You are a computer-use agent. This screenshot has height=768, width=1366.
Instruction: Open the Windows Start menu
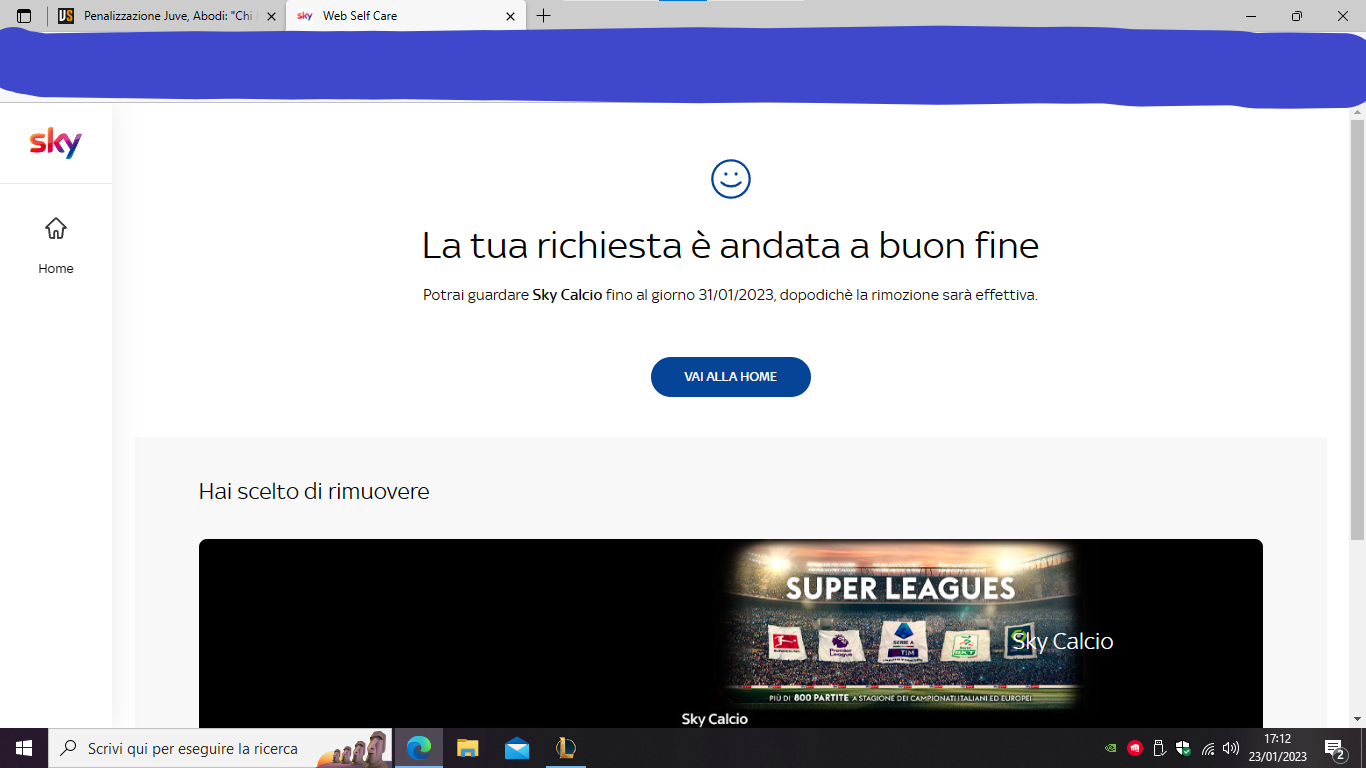click(x=24, y=748)
